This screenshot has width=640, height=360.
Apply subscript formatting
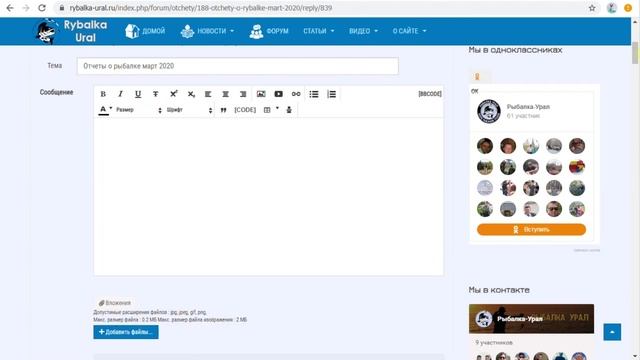click(191, 94)
